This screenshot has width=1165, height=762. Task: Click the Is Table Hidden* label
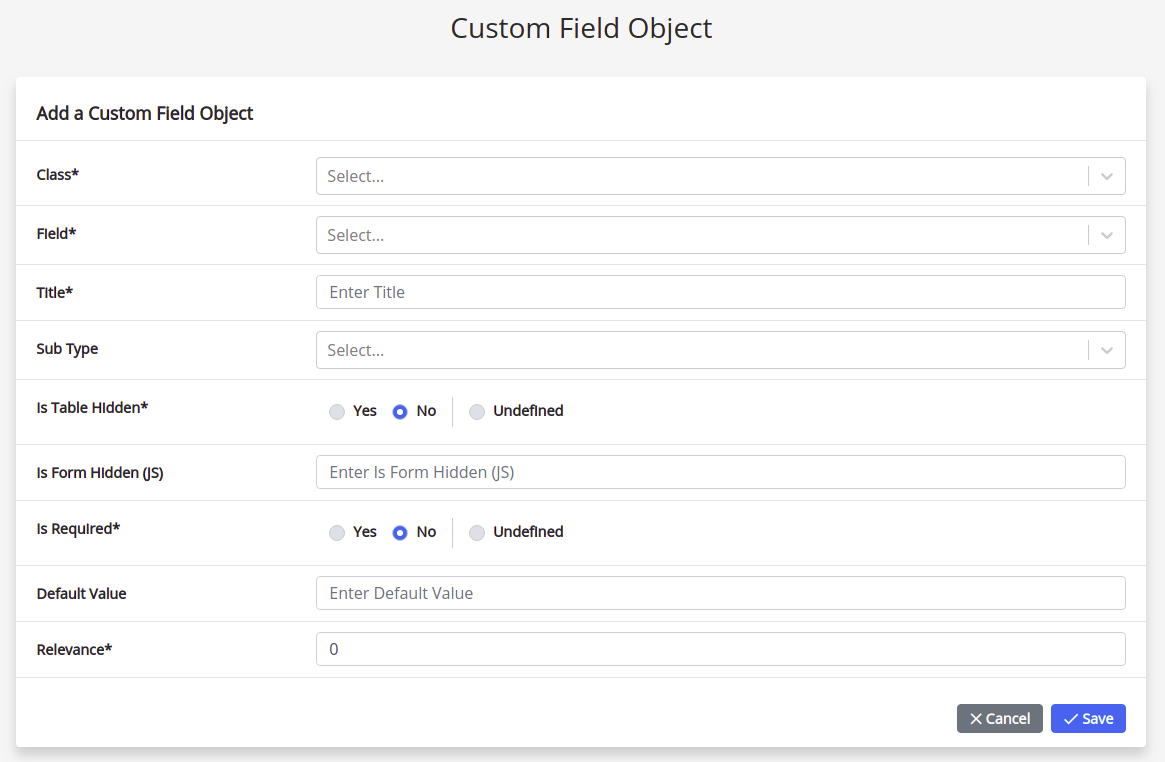click(92, 408)
